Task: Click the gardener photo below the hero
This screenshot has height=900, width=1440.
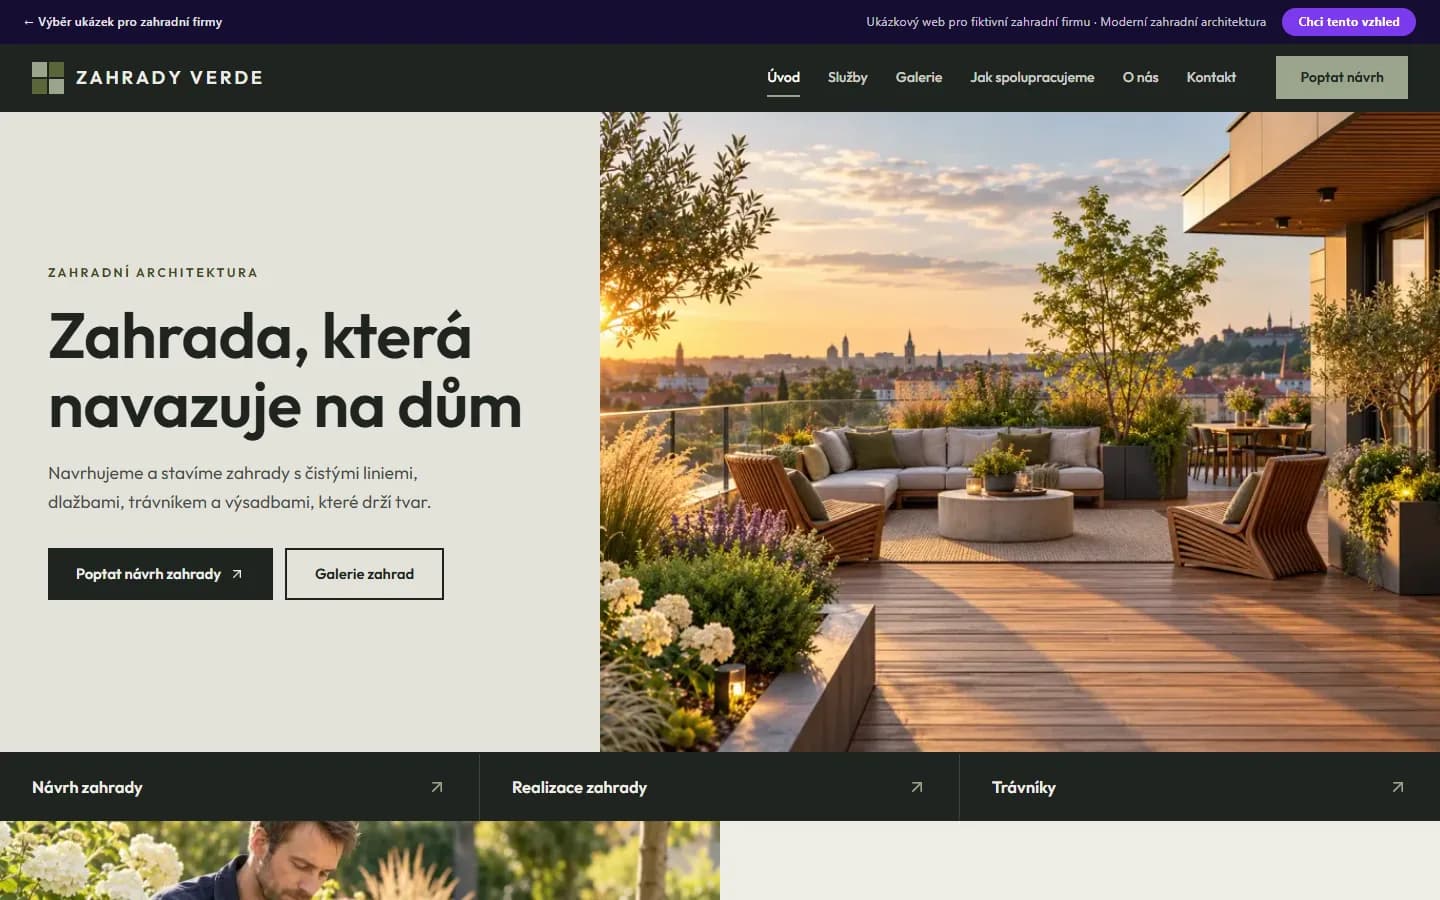Action: click(360, 860)
